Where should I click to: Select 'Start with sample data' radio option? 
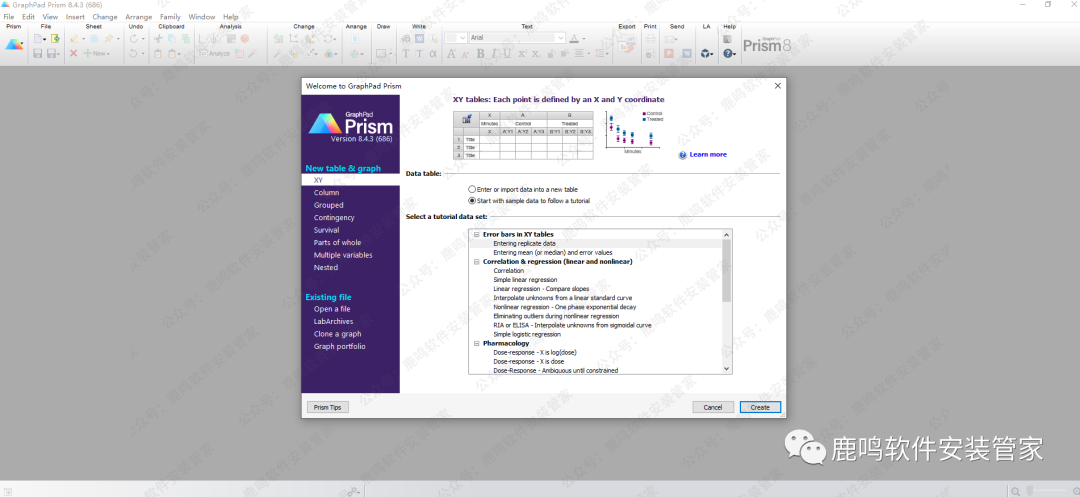472,200
